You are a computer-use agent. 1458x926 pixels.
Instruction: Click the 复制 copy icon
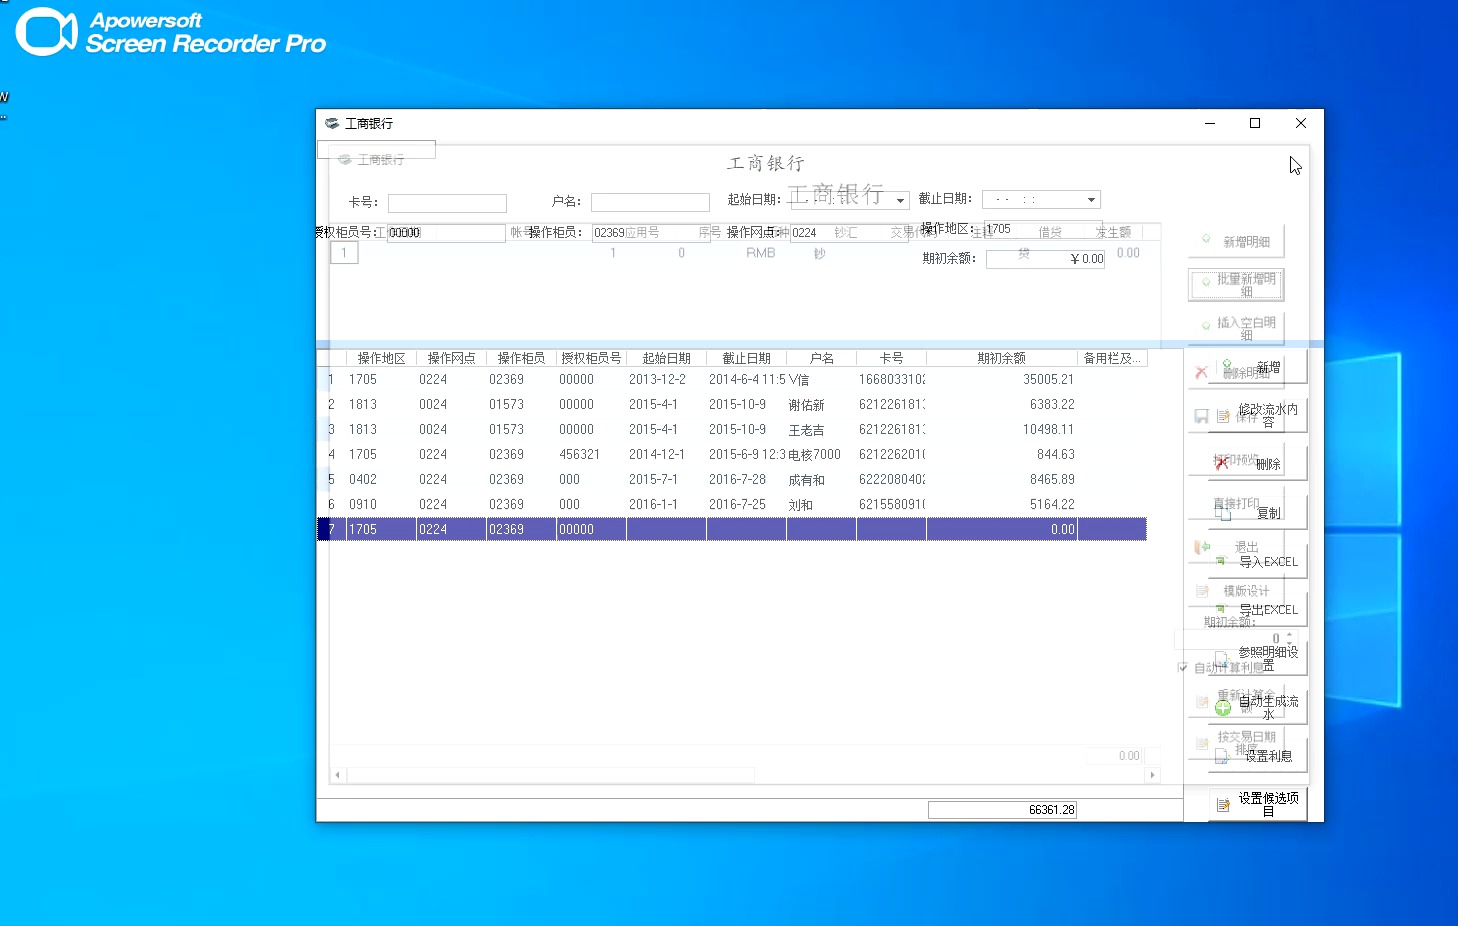pos(1224,513)
